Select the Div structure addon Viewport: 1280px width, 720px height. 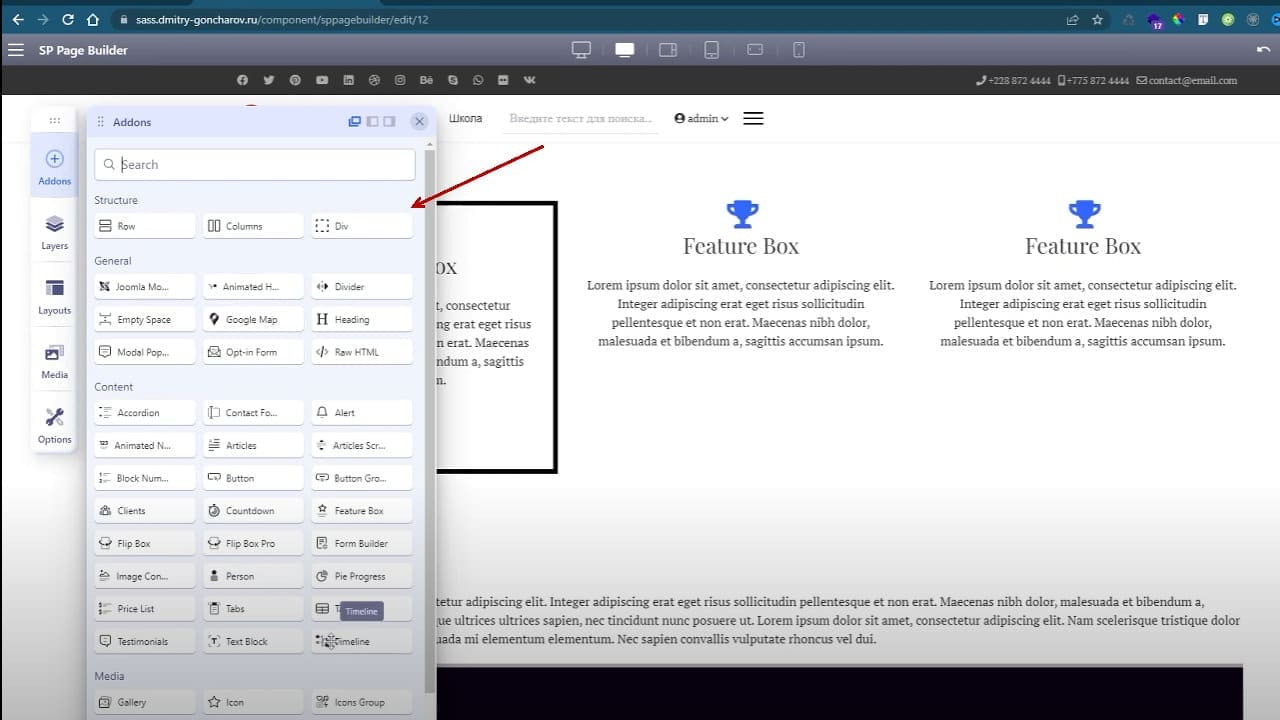pos(362,226)
